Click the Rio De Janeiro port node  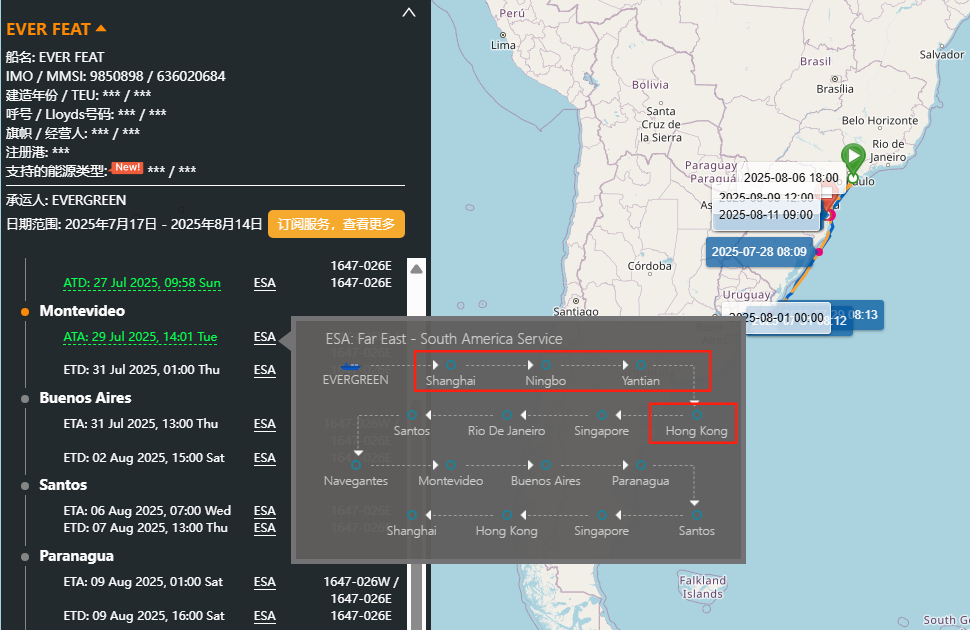click(507, 414)
